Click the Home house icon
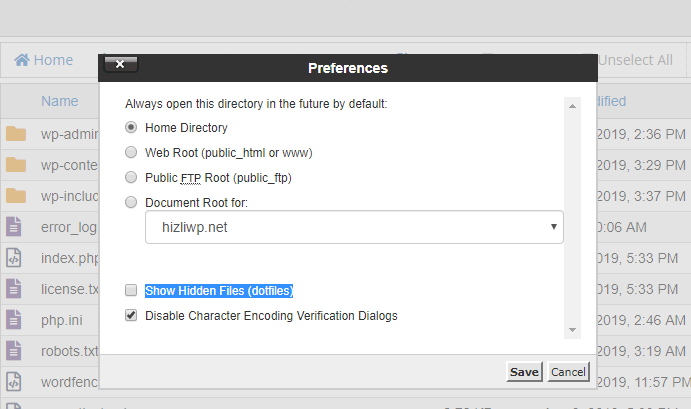This screenshot has height=409, width=691. (x=22, y=59)
